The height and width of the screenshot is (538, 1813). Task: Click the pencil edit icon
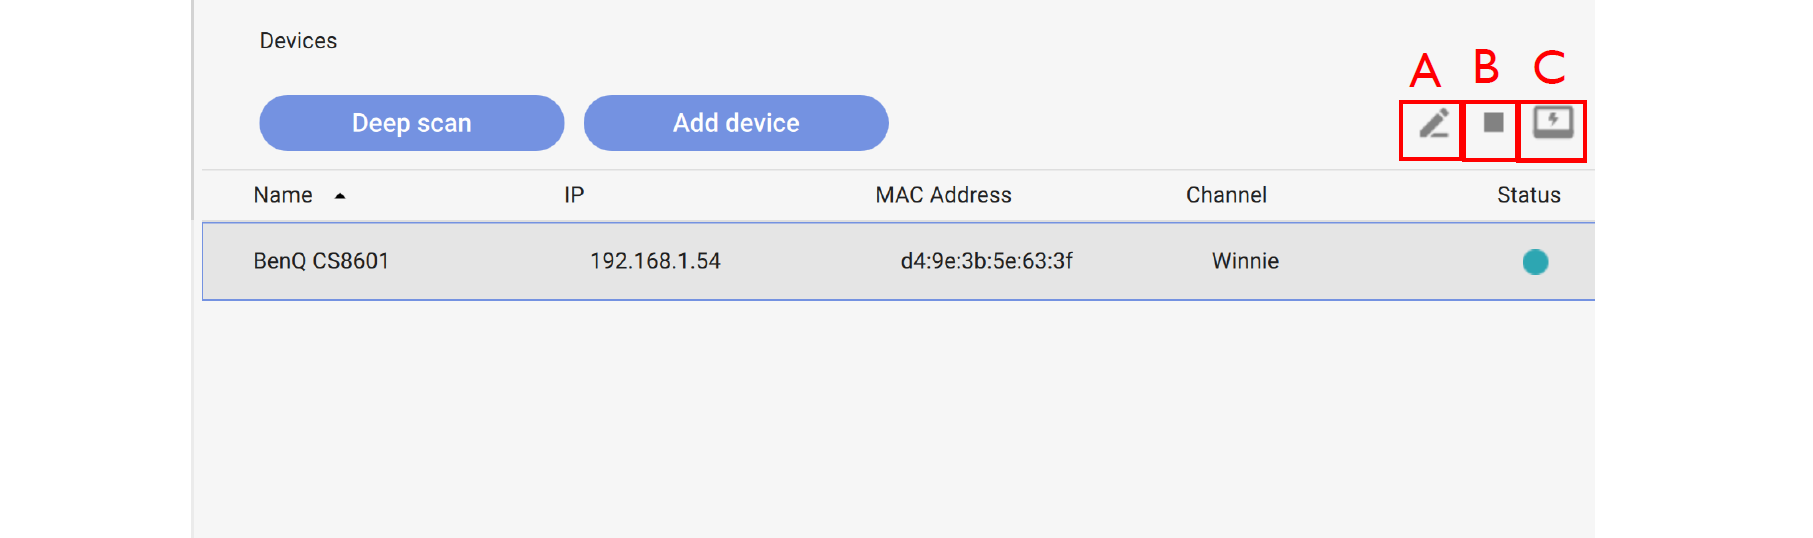[1434, 124]
